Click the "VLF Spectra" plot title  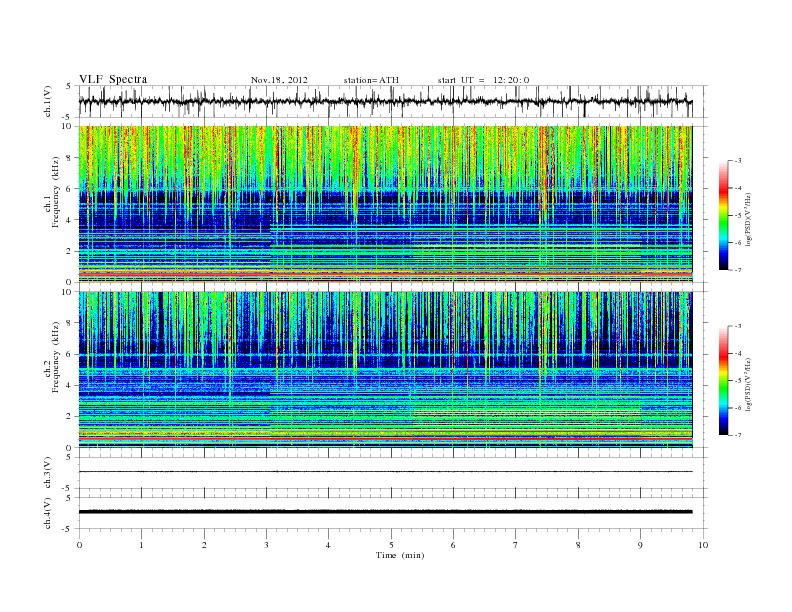[x=113, y=79]
